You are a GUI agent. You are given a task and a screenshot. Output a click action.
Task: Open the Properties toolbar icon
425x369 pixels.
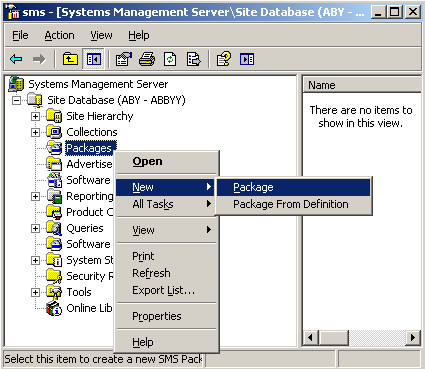(124, 59)
